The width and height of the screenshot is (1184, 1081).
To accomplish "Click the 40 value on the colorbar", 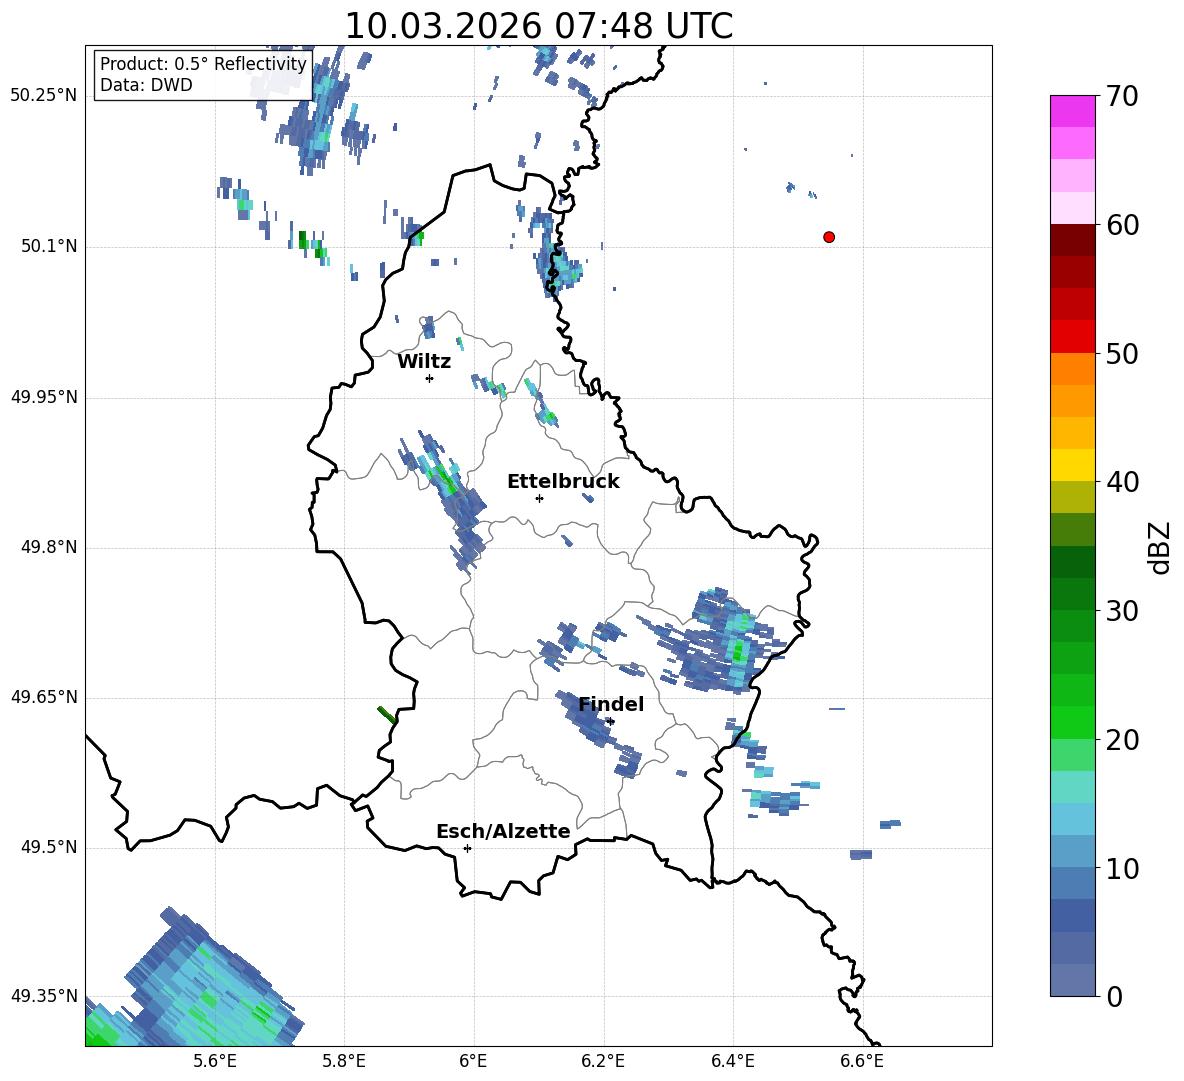I will (x=1122, y=482).
